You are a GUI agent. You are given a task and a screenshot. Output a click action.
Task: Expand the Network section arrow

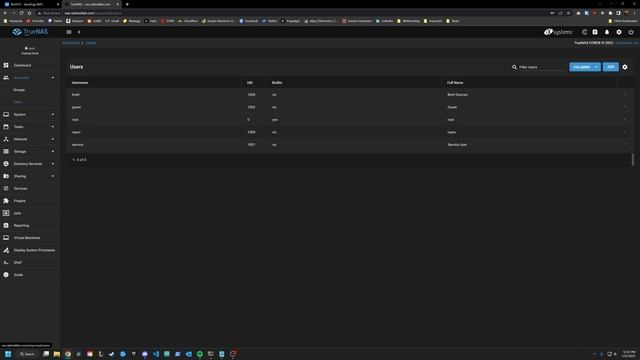pos(53,139)
